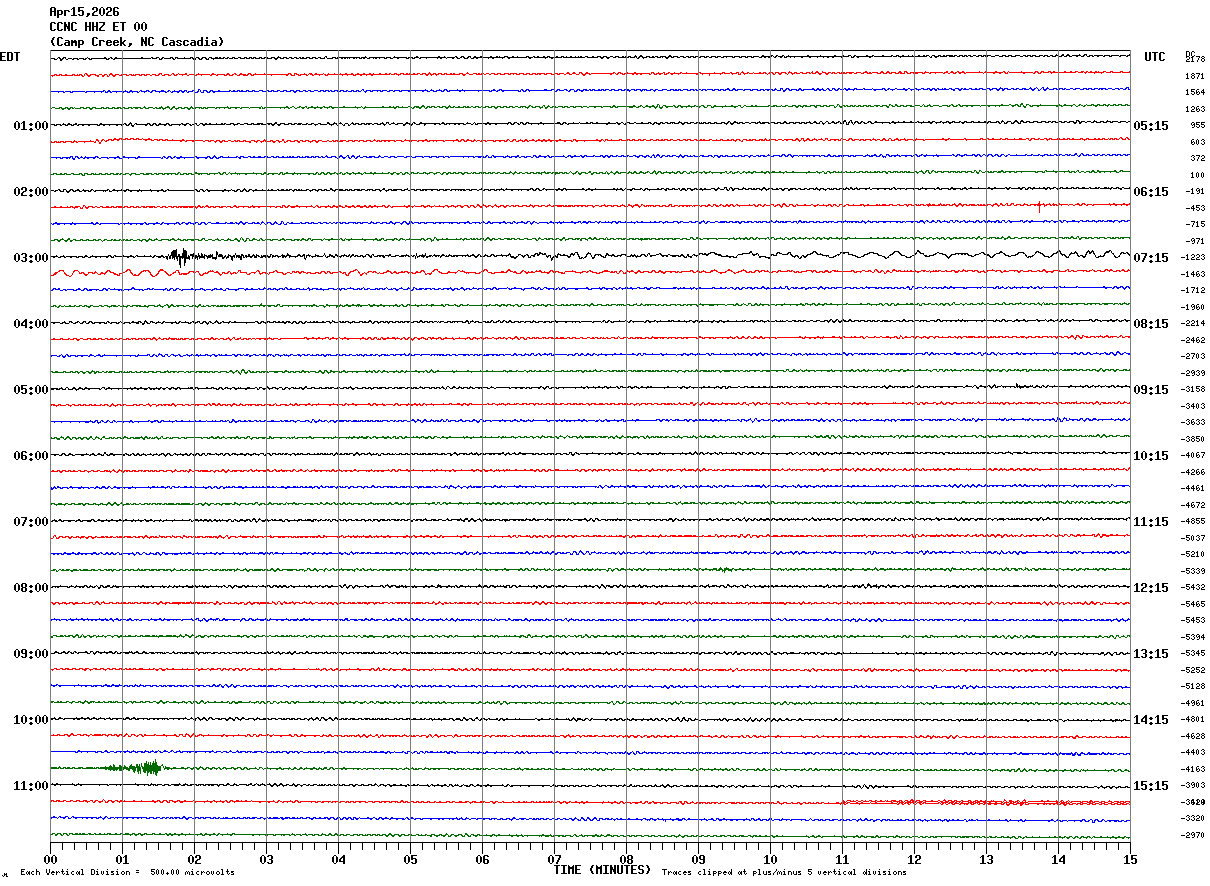This screenshot has width=1210, height=886.
Task: Click the DC offset value -4801
Action: pos(1193,720)
